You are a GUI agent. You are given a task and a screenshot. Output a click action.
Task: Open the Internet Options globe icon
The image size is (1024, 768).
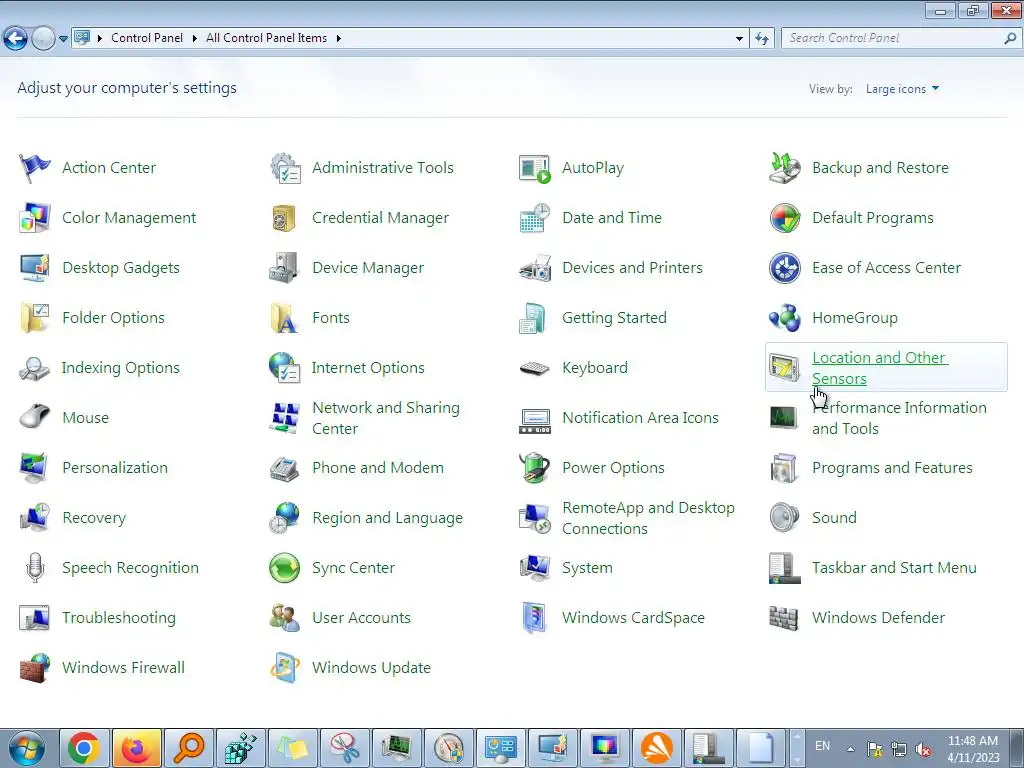pyautogui.click(x=284, y=368)
